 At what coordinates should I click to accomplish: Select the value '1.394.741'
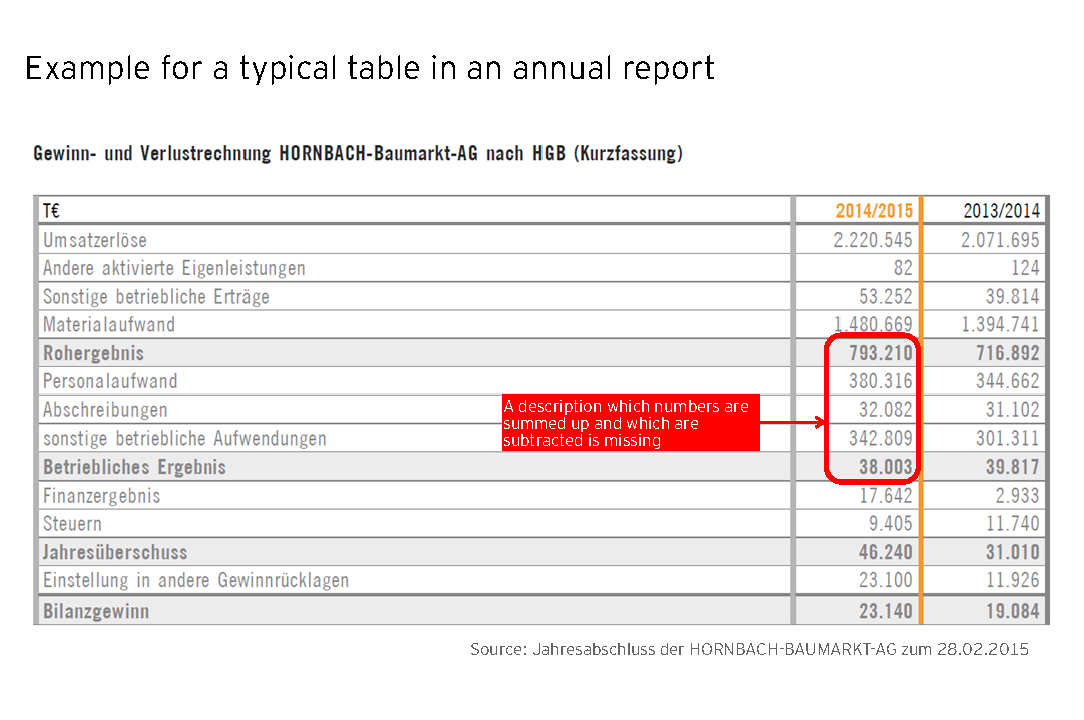coord(1000,324)
